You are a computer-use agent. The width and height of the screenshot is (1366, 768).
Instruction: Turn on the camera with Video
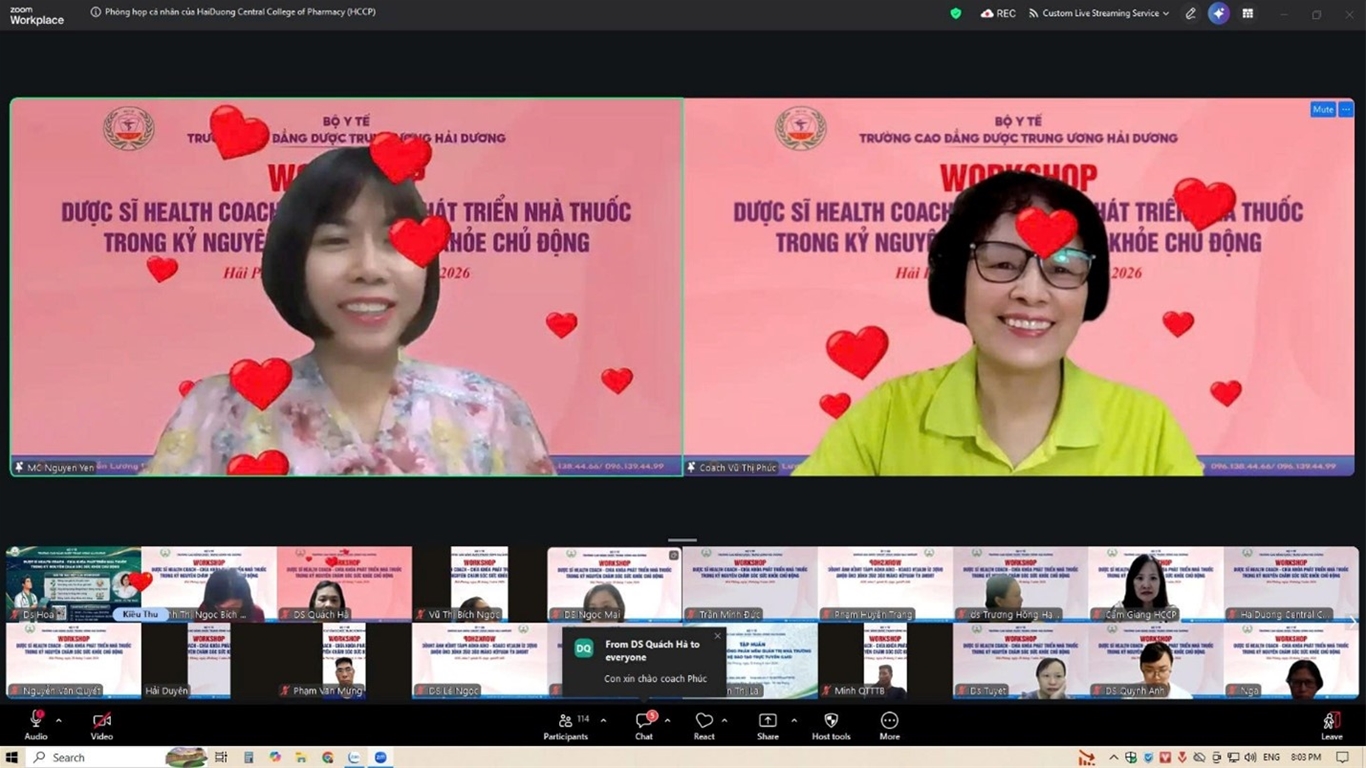101,726
